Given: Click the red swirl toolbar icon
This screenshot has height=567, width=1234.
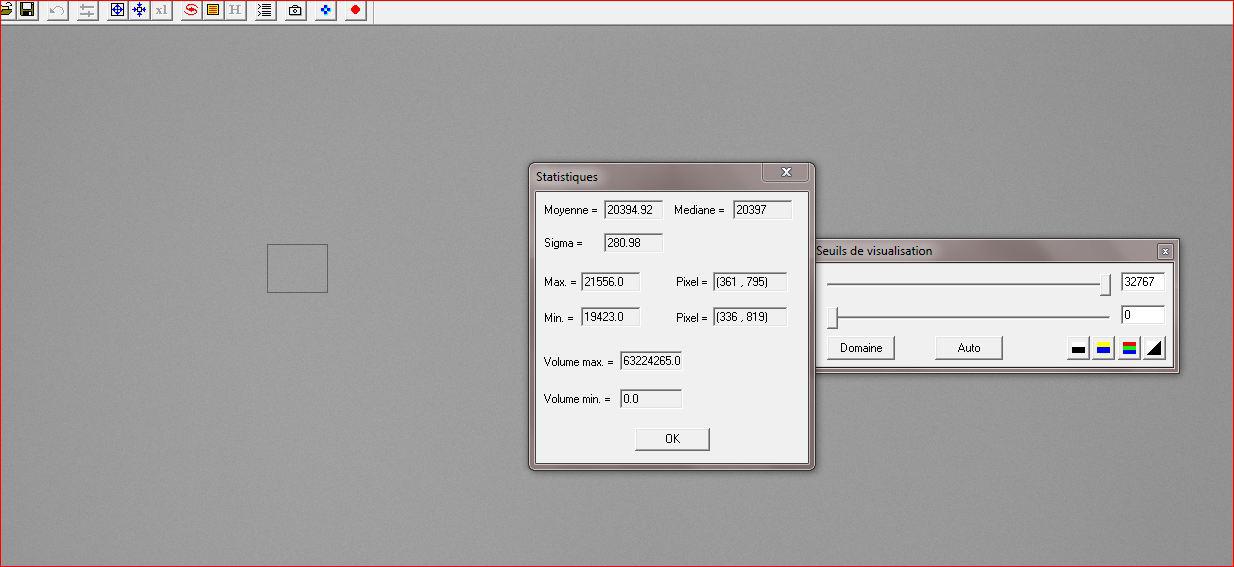Looking at the screenshot, I should tap(191, 10).
